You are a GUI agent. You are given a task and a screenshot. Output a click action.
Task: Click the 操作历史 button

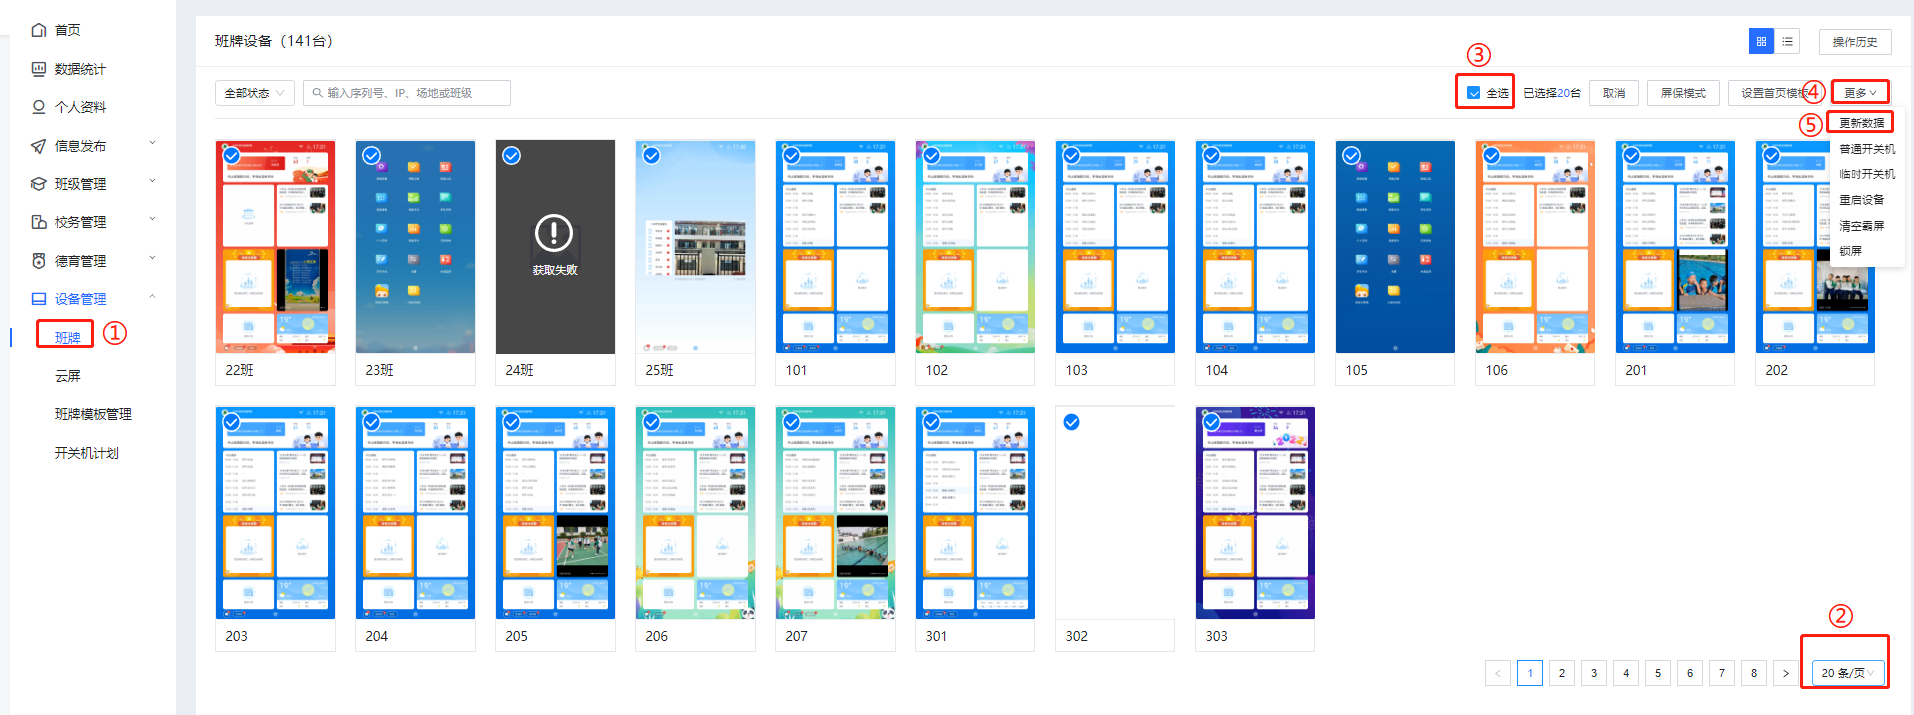click(x=1855, y=42)
